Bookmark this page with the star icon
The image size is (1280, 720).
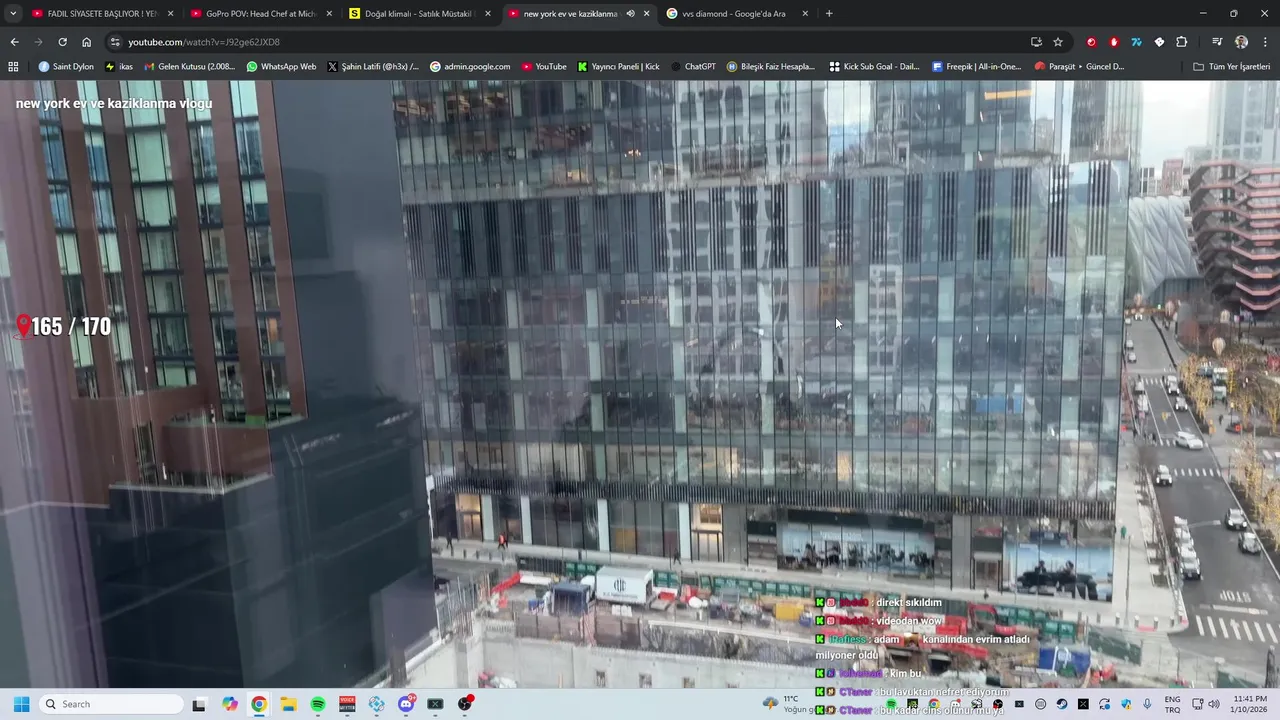point(1058,42)
